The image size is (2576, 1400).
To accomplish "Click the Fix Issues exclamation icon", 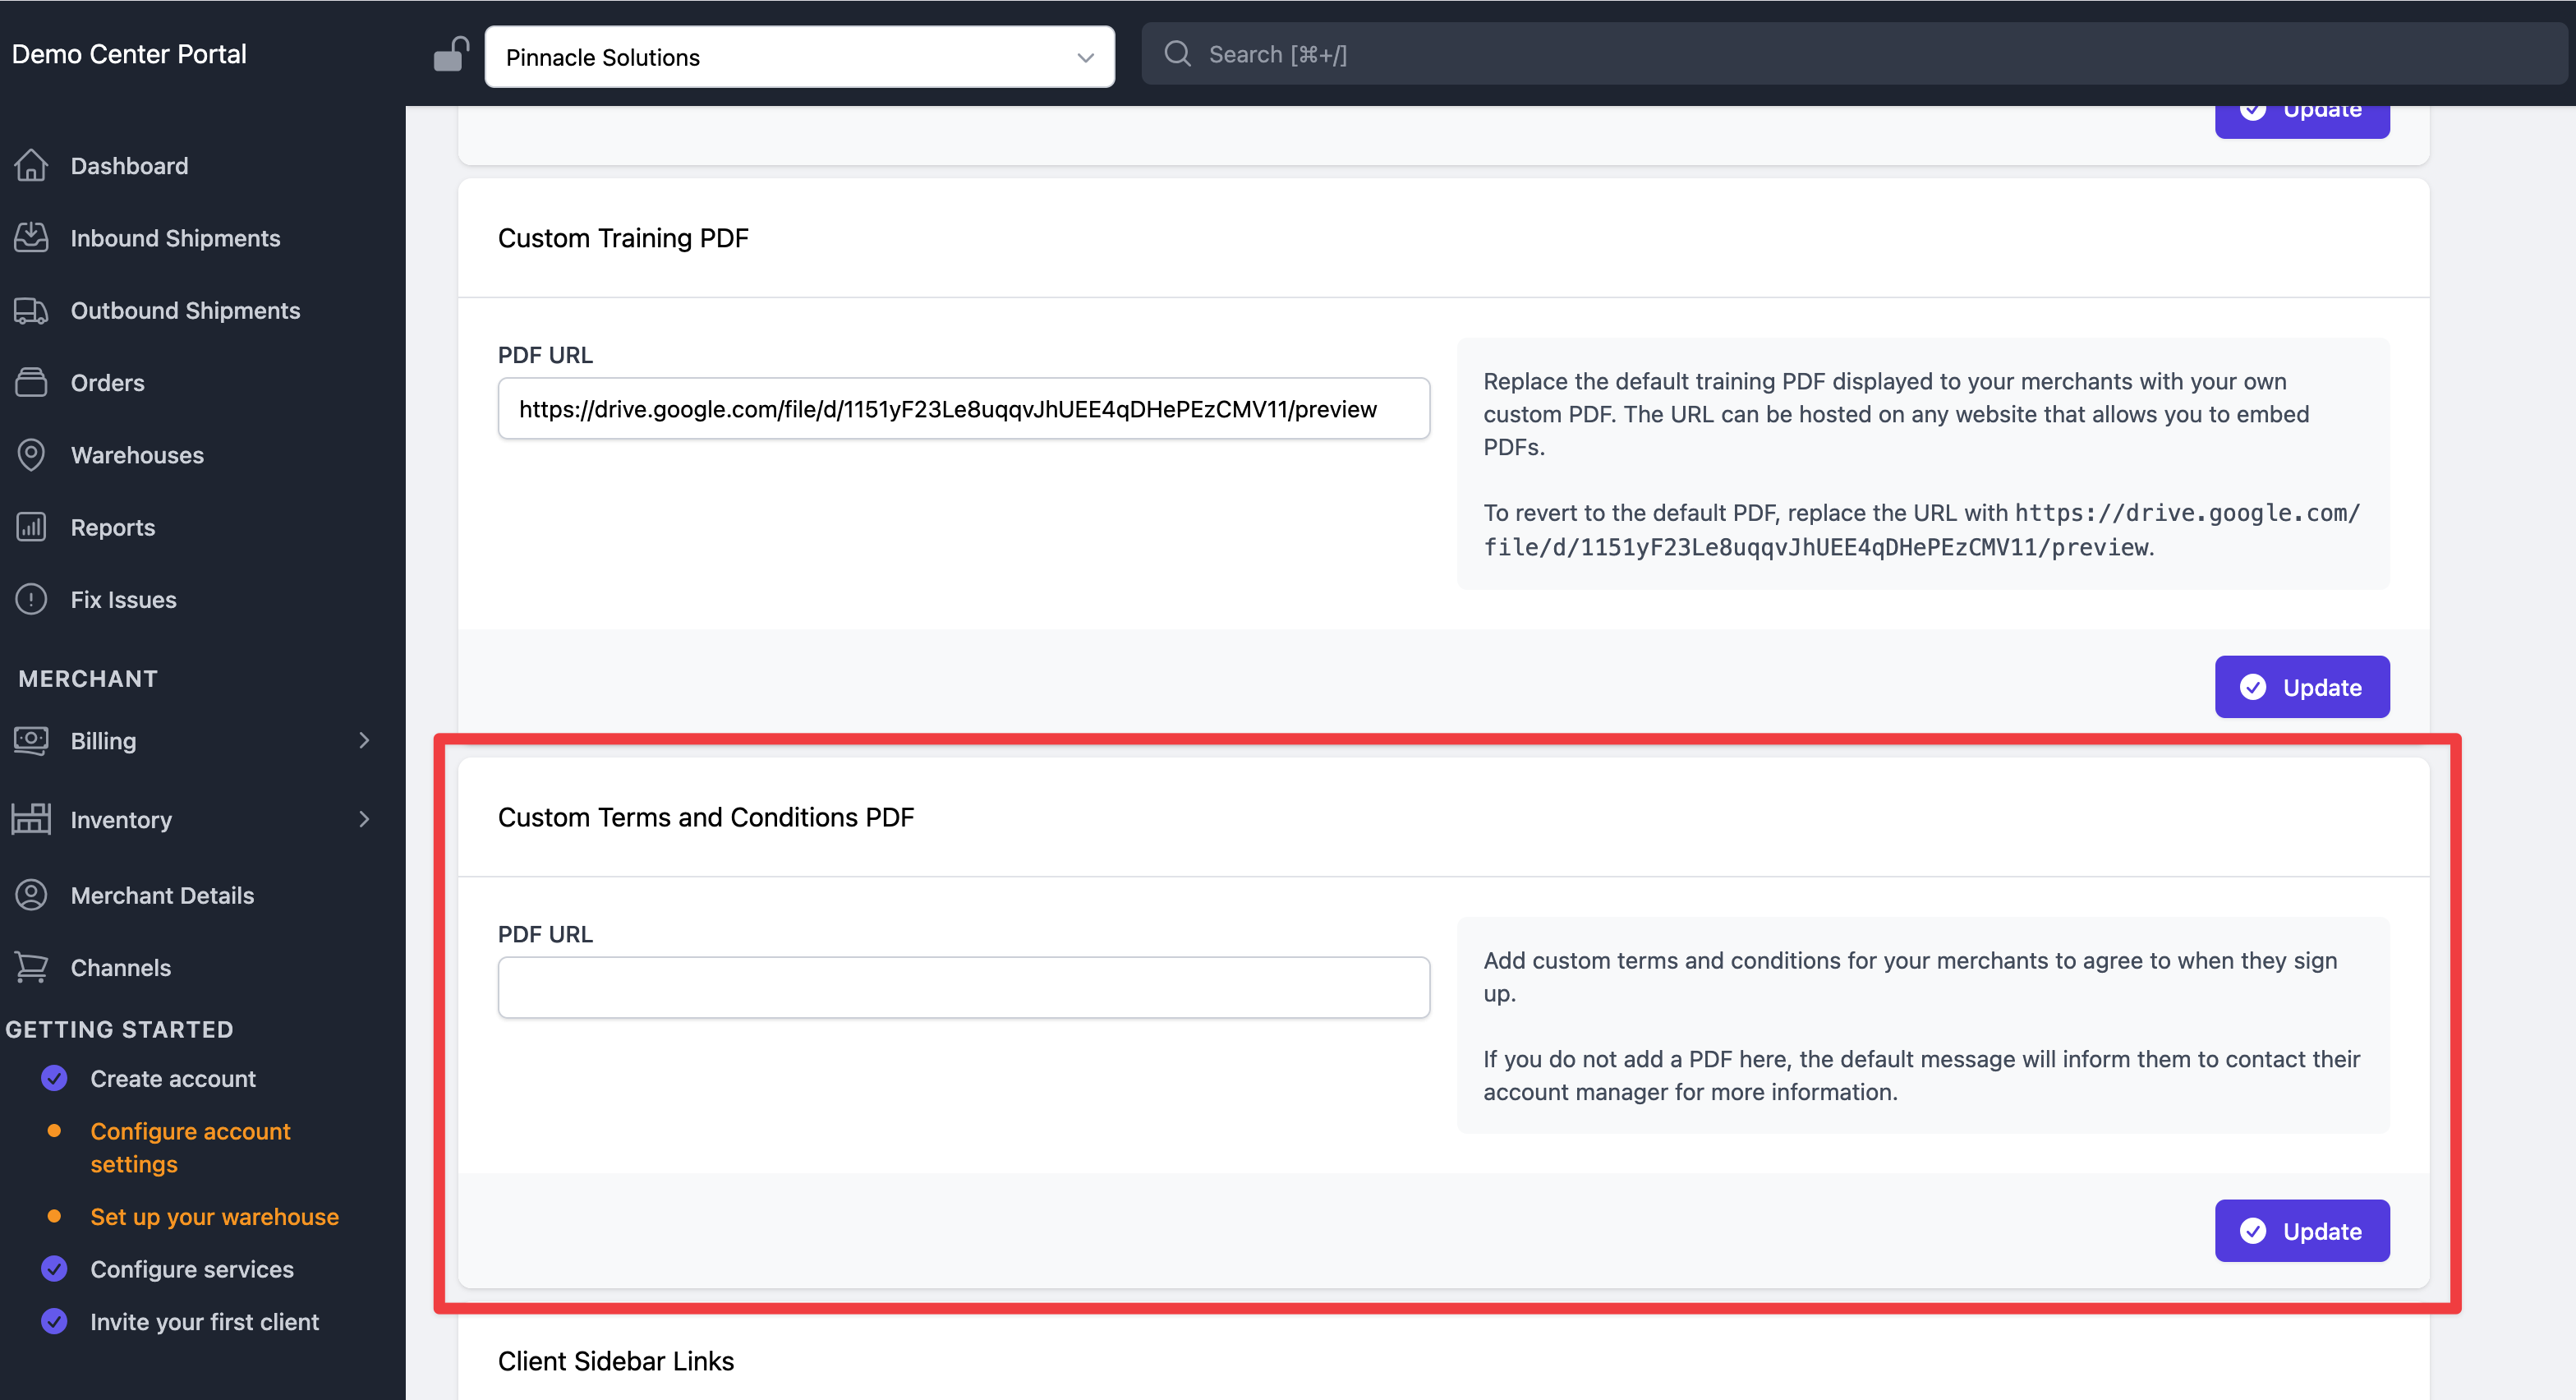I will [31, 599].
